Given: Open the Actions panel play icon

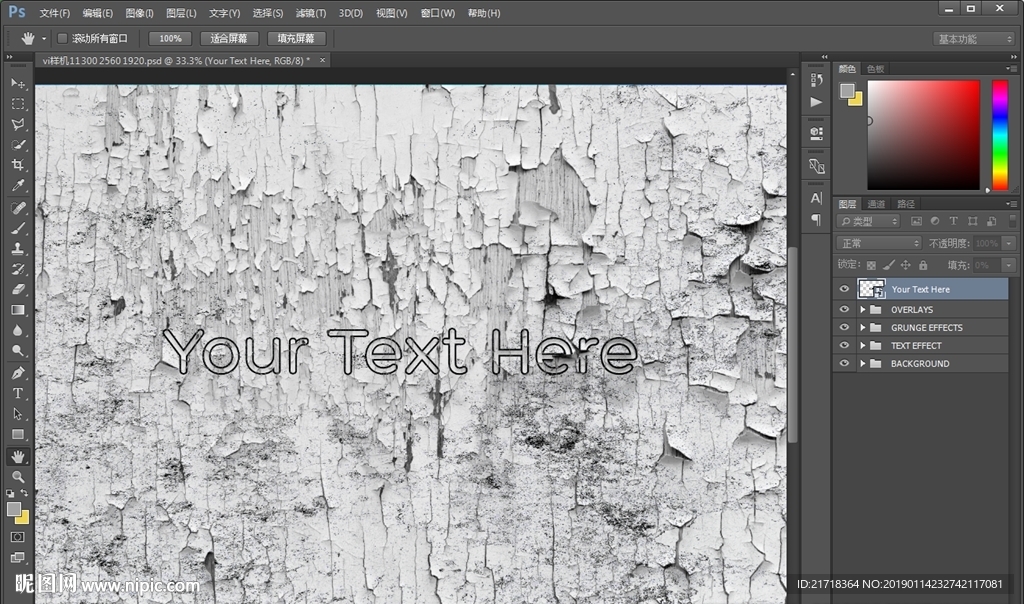Looking at the screenshot, I should [x=816, y=102].
